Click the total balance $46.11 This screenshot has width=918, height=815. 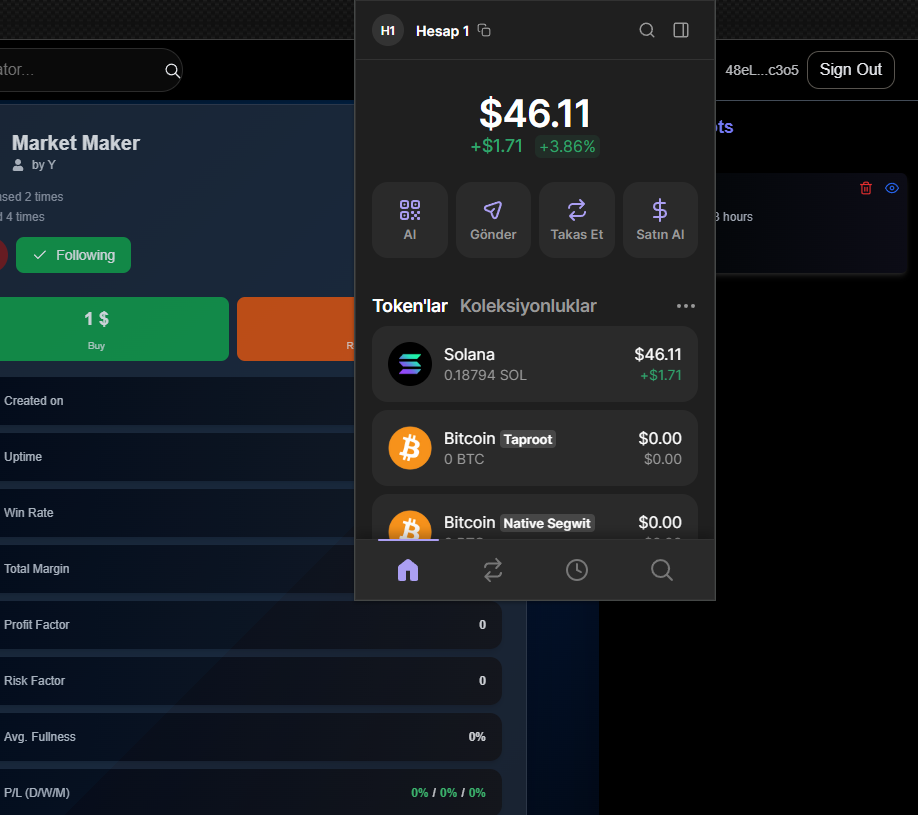pyautogui.click(x=535, y=114)
